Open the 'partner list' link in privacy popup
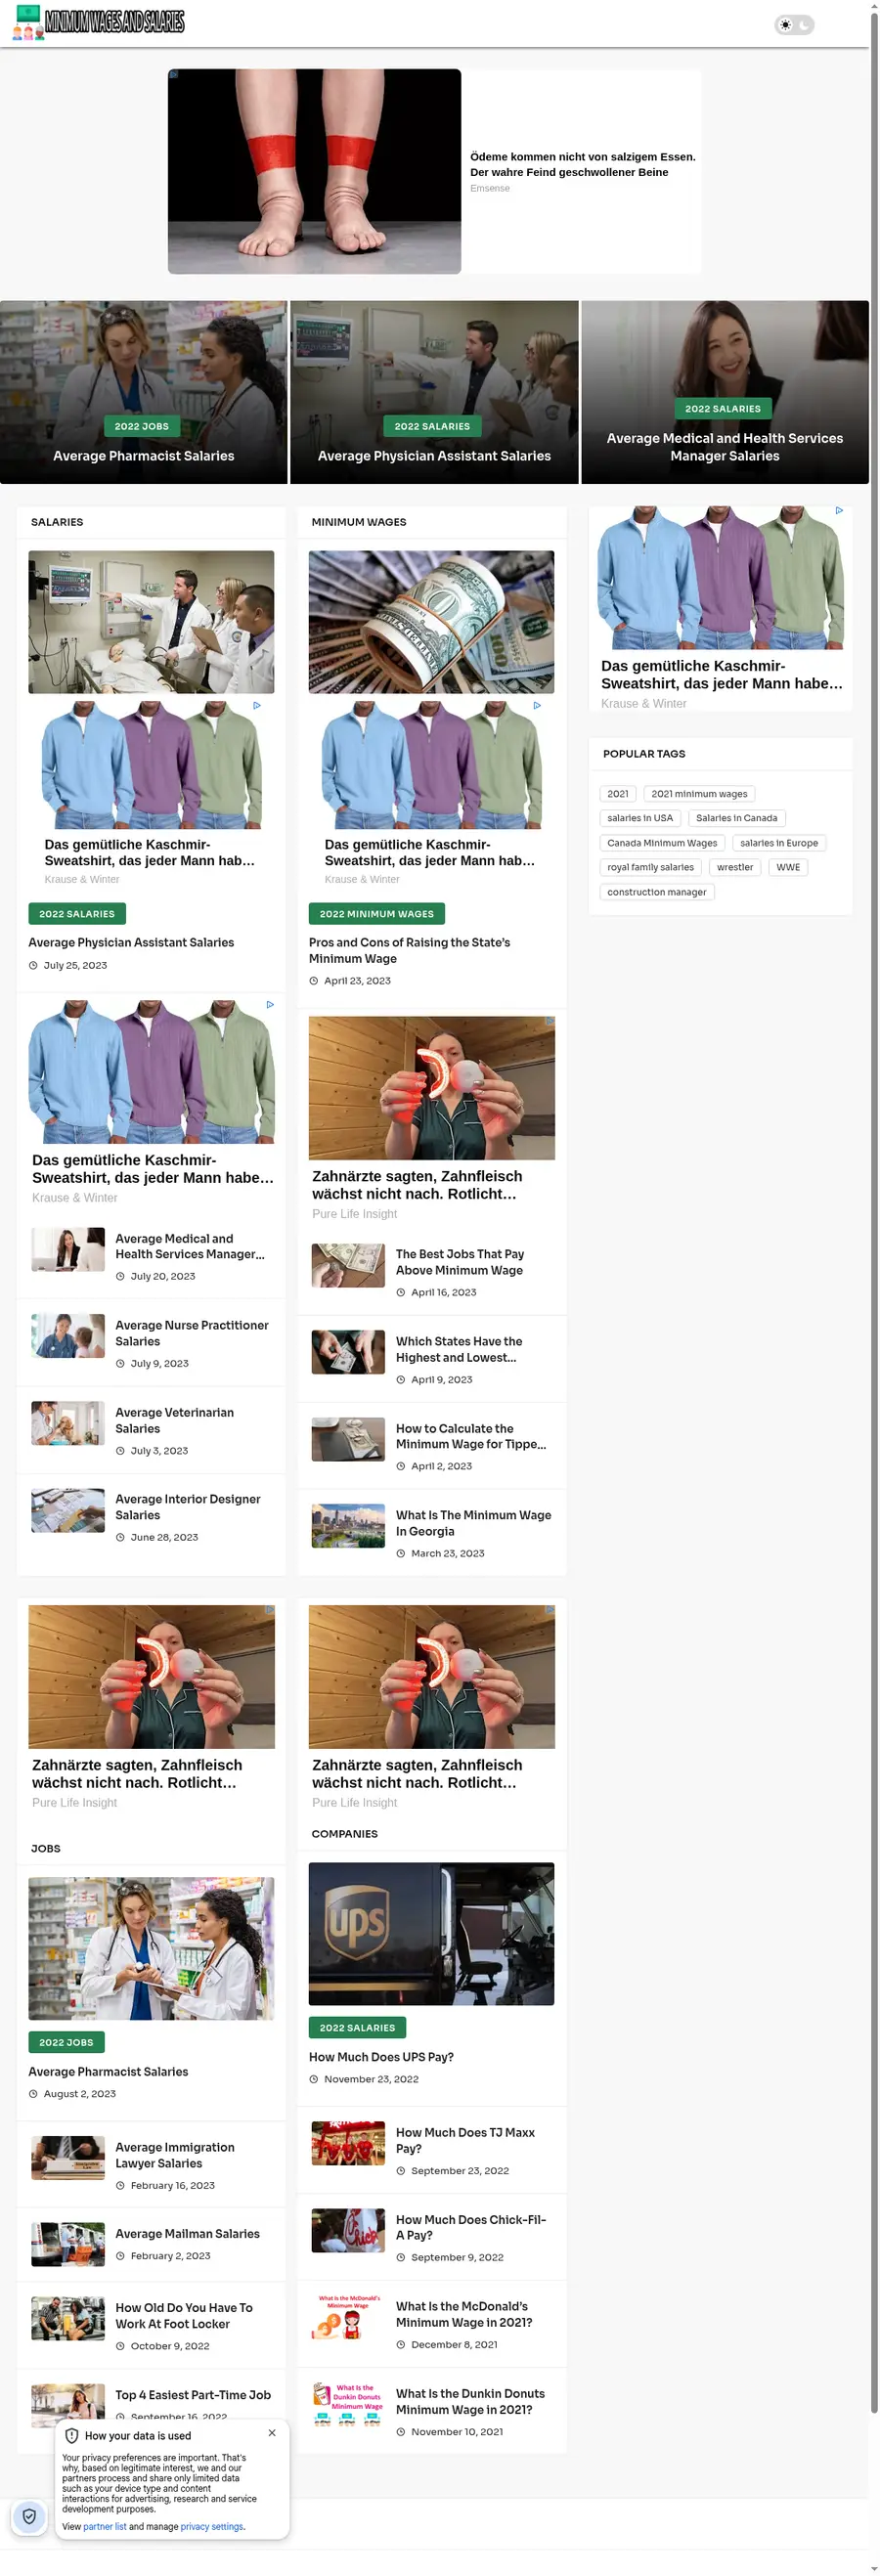This screenshot has height=2576, width=880. (105, 2526)
